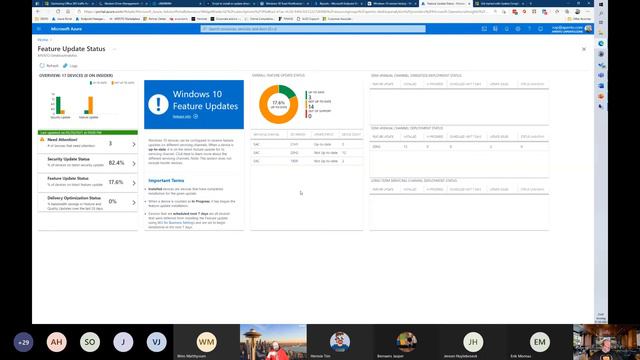
Task: Open the Azure portal hamburger menu
Action: point(39,29)
